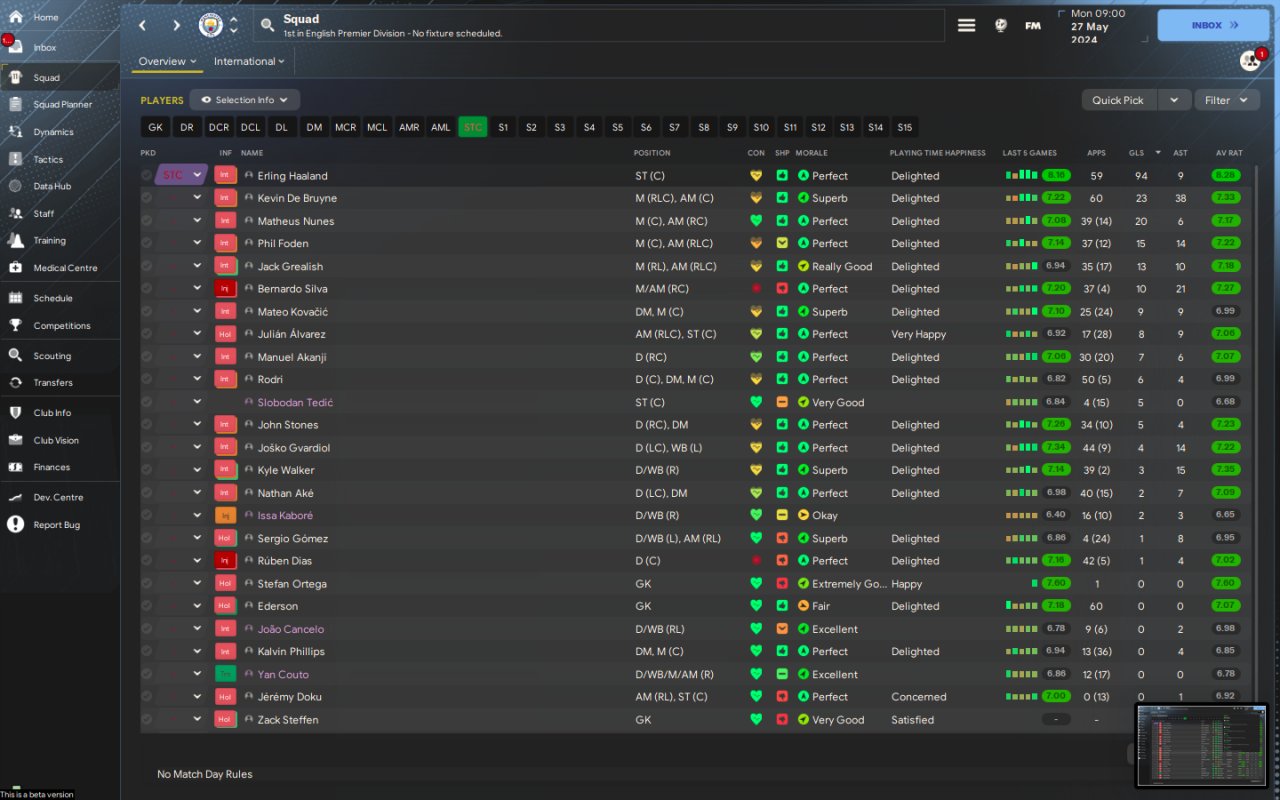Open the Club Vision icon
This screenshot has height=800, width=1280.
(x=15, y=440)
